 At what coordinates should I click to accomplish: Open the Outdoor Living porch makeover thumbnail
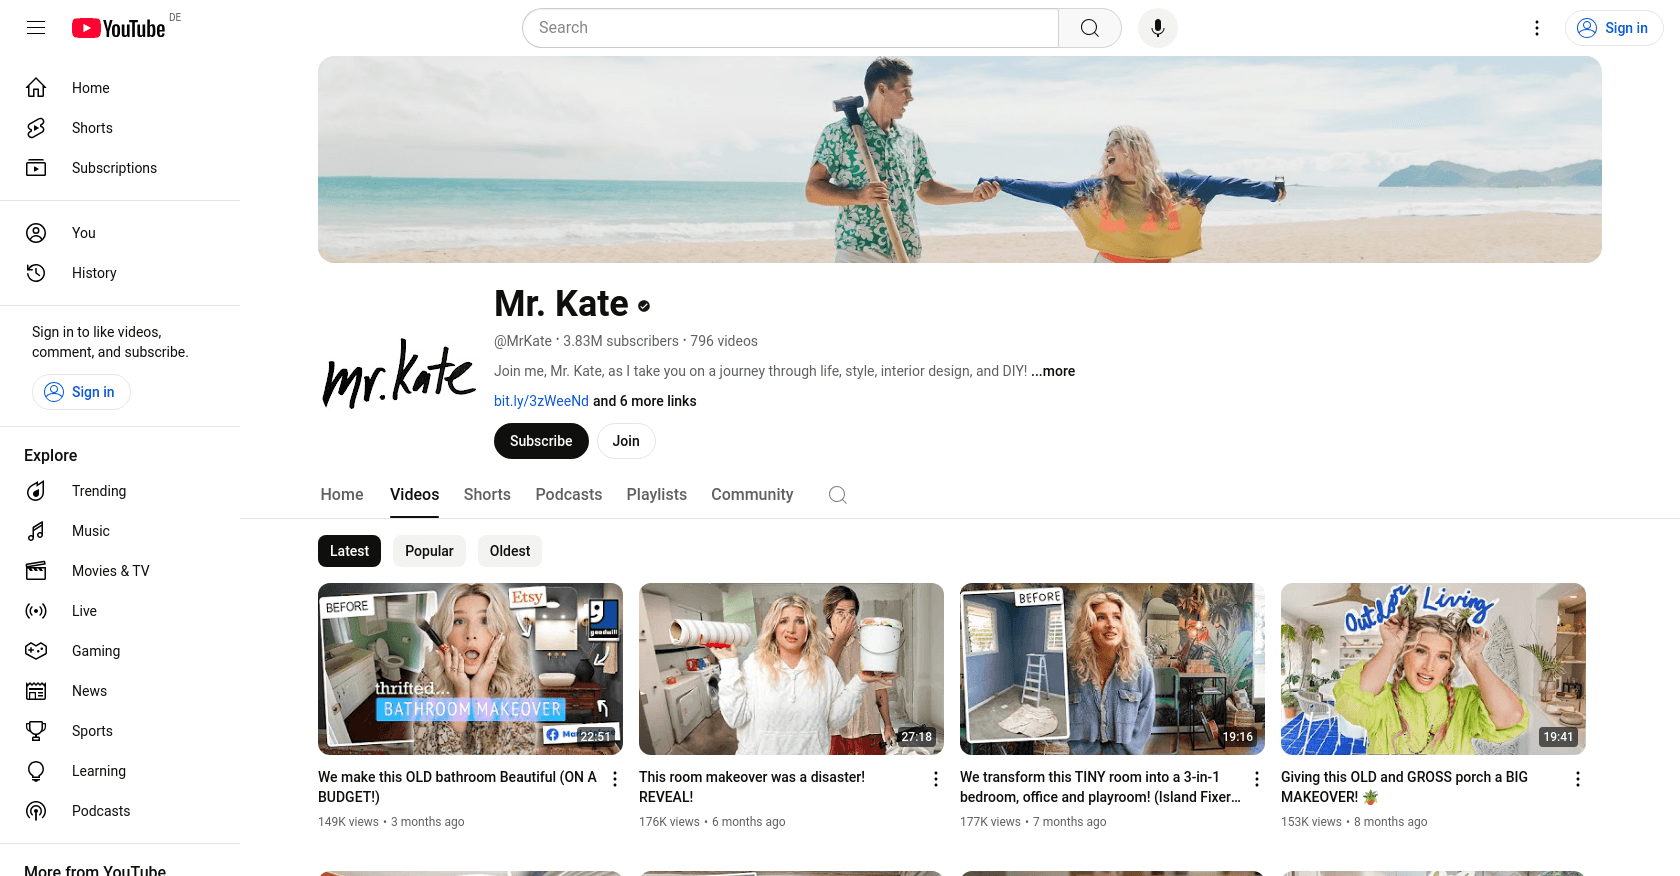[x=1432, y=668]
